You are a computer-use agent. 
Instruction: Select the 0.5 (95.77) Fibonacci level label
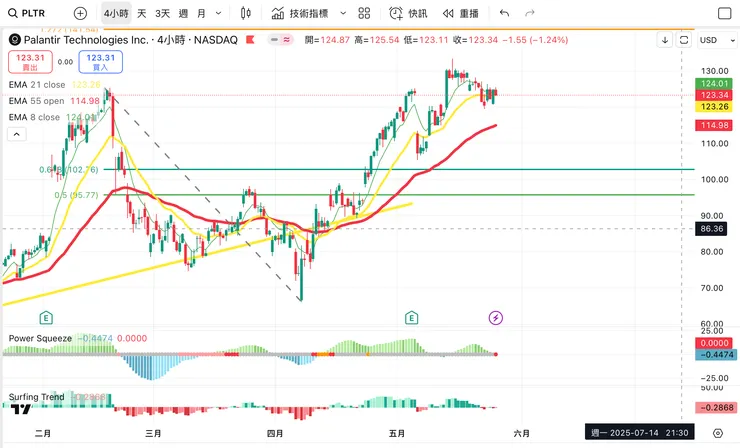(76, 194)
